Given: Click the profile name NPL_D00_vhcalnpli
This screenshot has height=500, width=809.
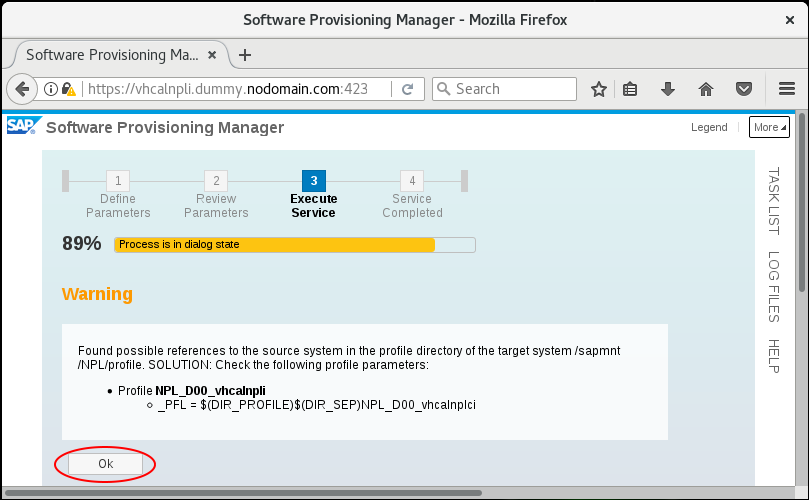Looking at the screenshot, I should pyautogui.click(x=211, y=391).
